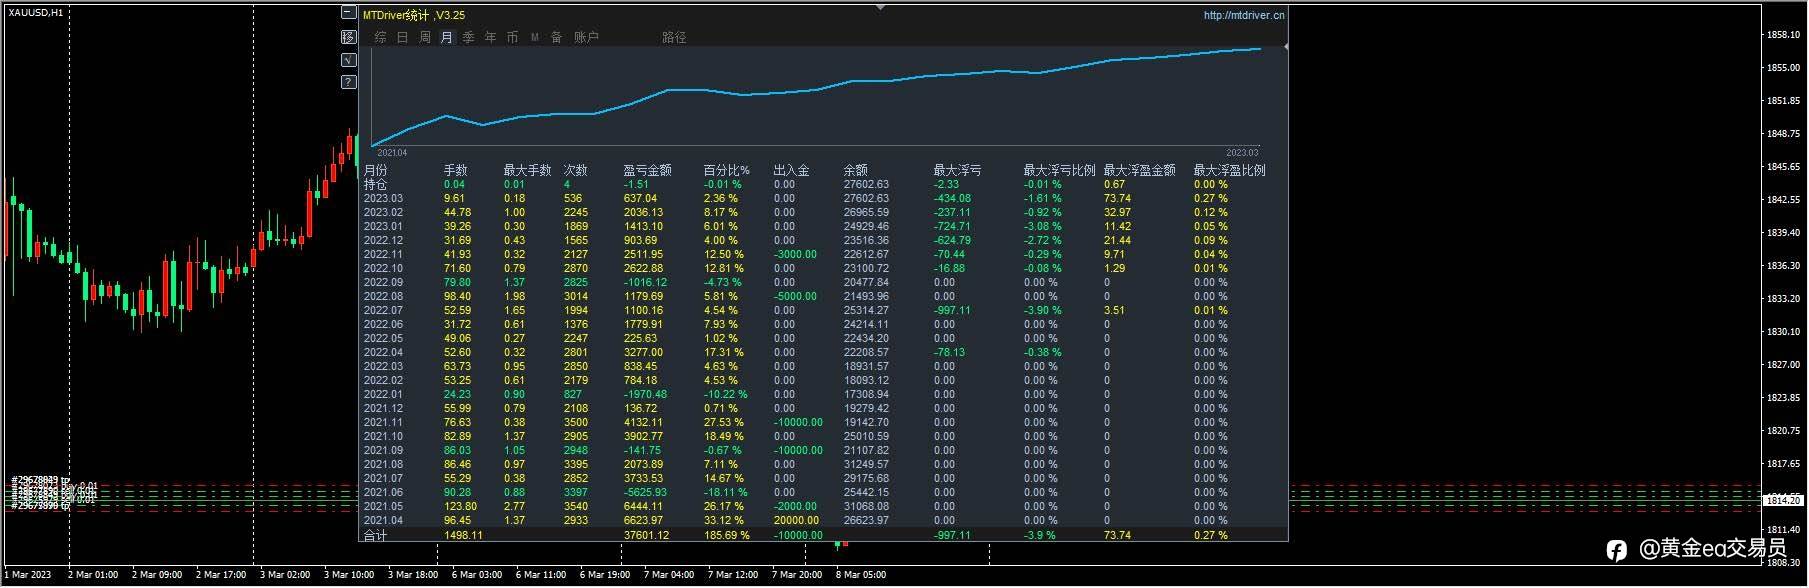This screenshot has width=1809, height=588.
Task: Select the 周 weekly statistics tab
Action: point(424,37)
